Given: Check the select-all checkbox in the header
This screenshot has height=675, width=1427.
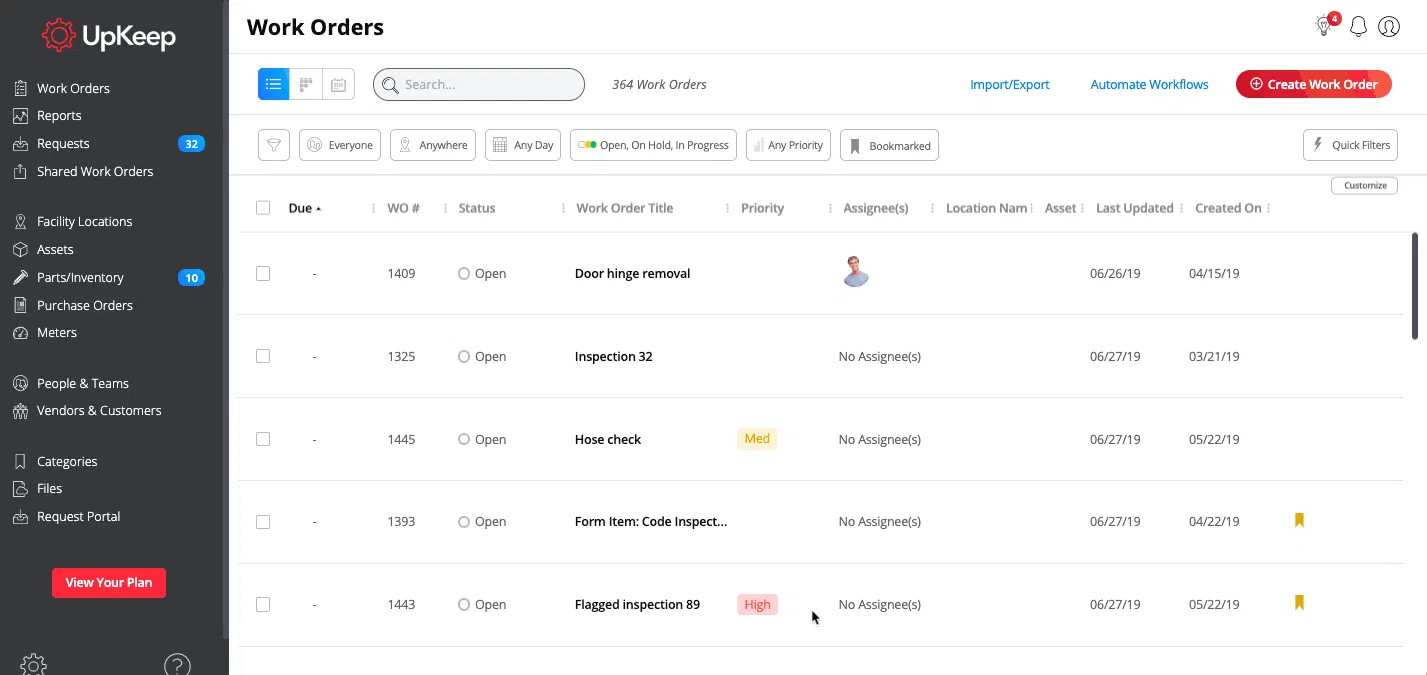Looking at the screenshot, I should [x=263, y=207].
